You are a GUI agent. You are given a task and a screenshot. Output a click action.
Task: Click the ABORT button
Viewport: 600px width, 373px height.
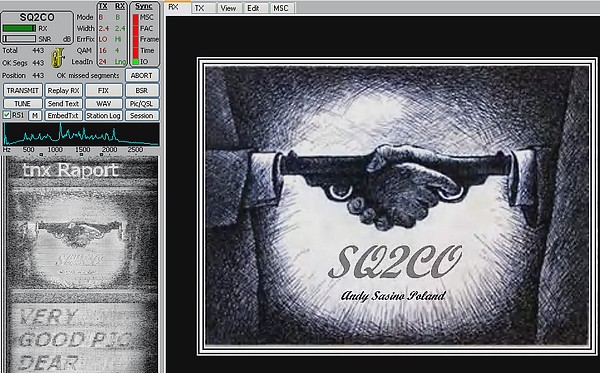coord(142,75)
